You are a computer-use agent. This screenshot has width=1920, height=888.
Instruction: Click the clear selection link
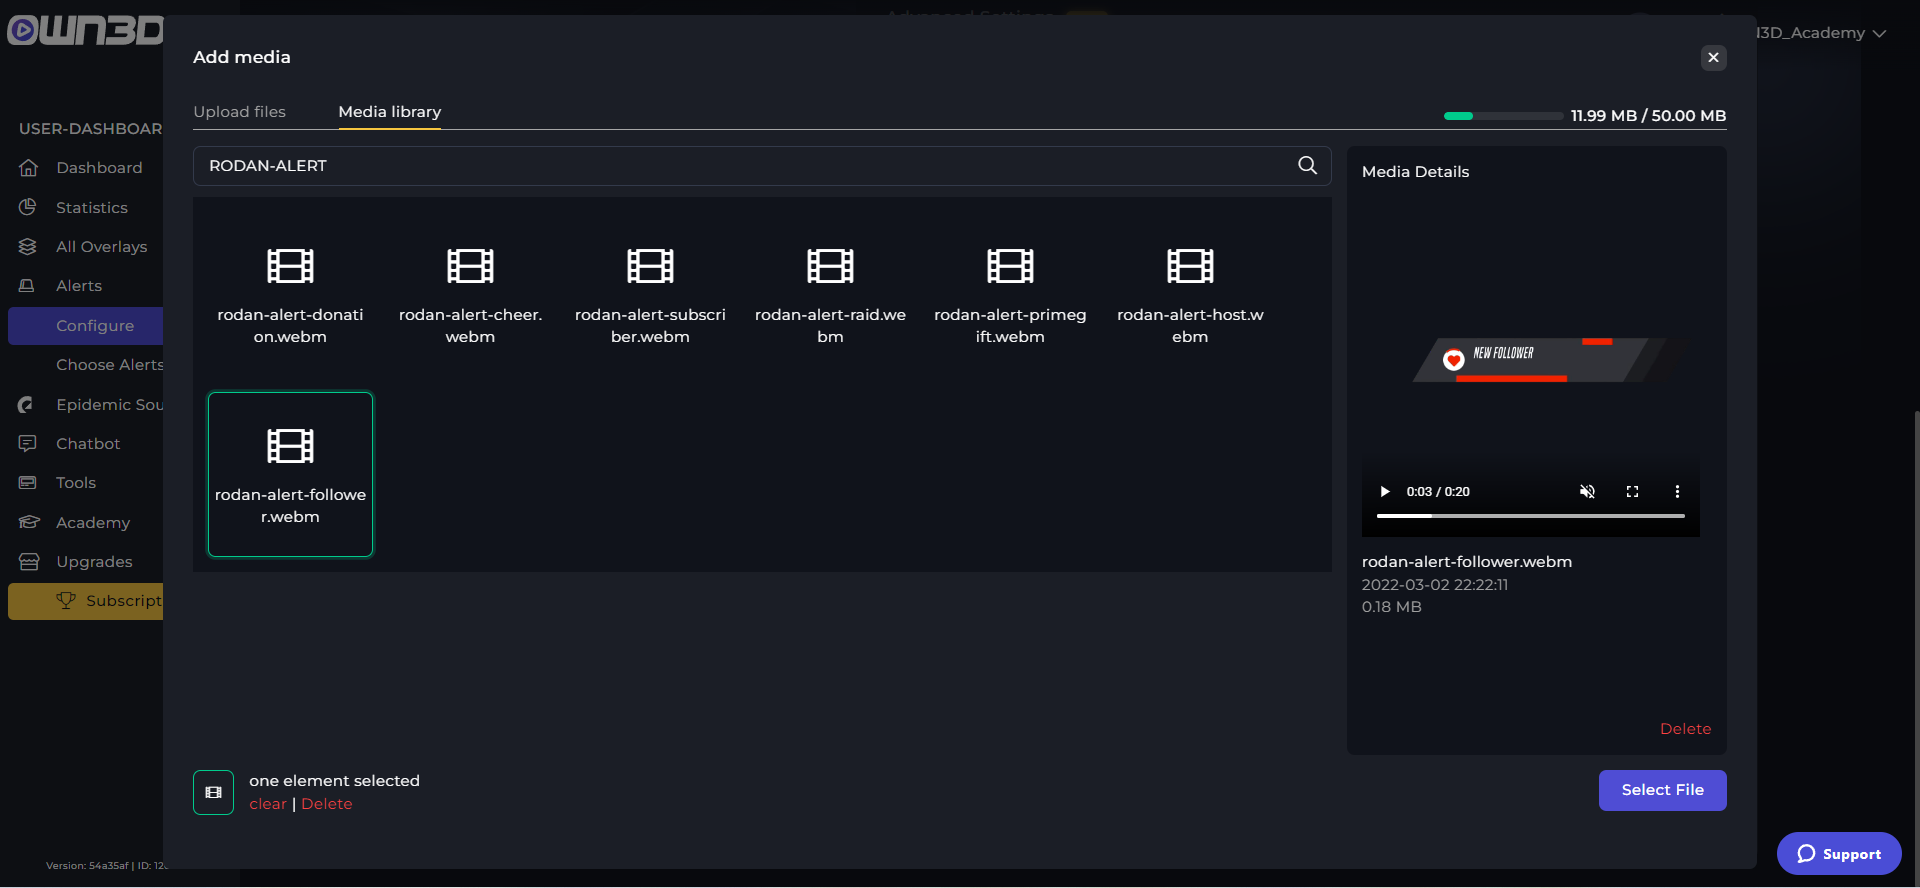(267, 804)
